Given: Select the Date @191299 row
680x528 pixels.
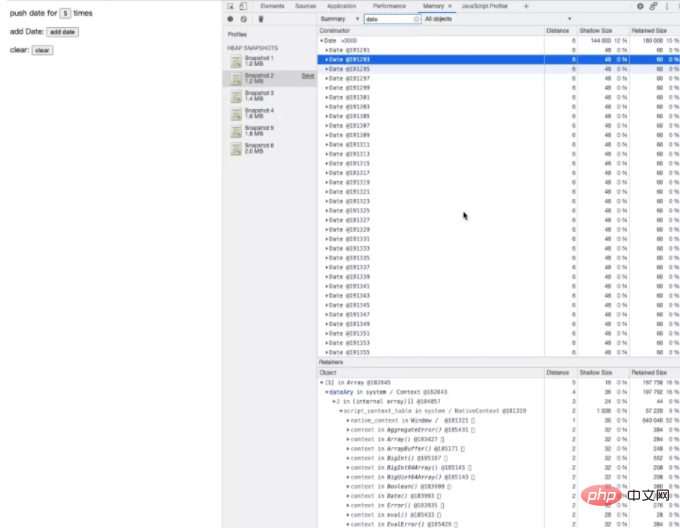Looking at the screenshot, I should [x=498, y=88].
